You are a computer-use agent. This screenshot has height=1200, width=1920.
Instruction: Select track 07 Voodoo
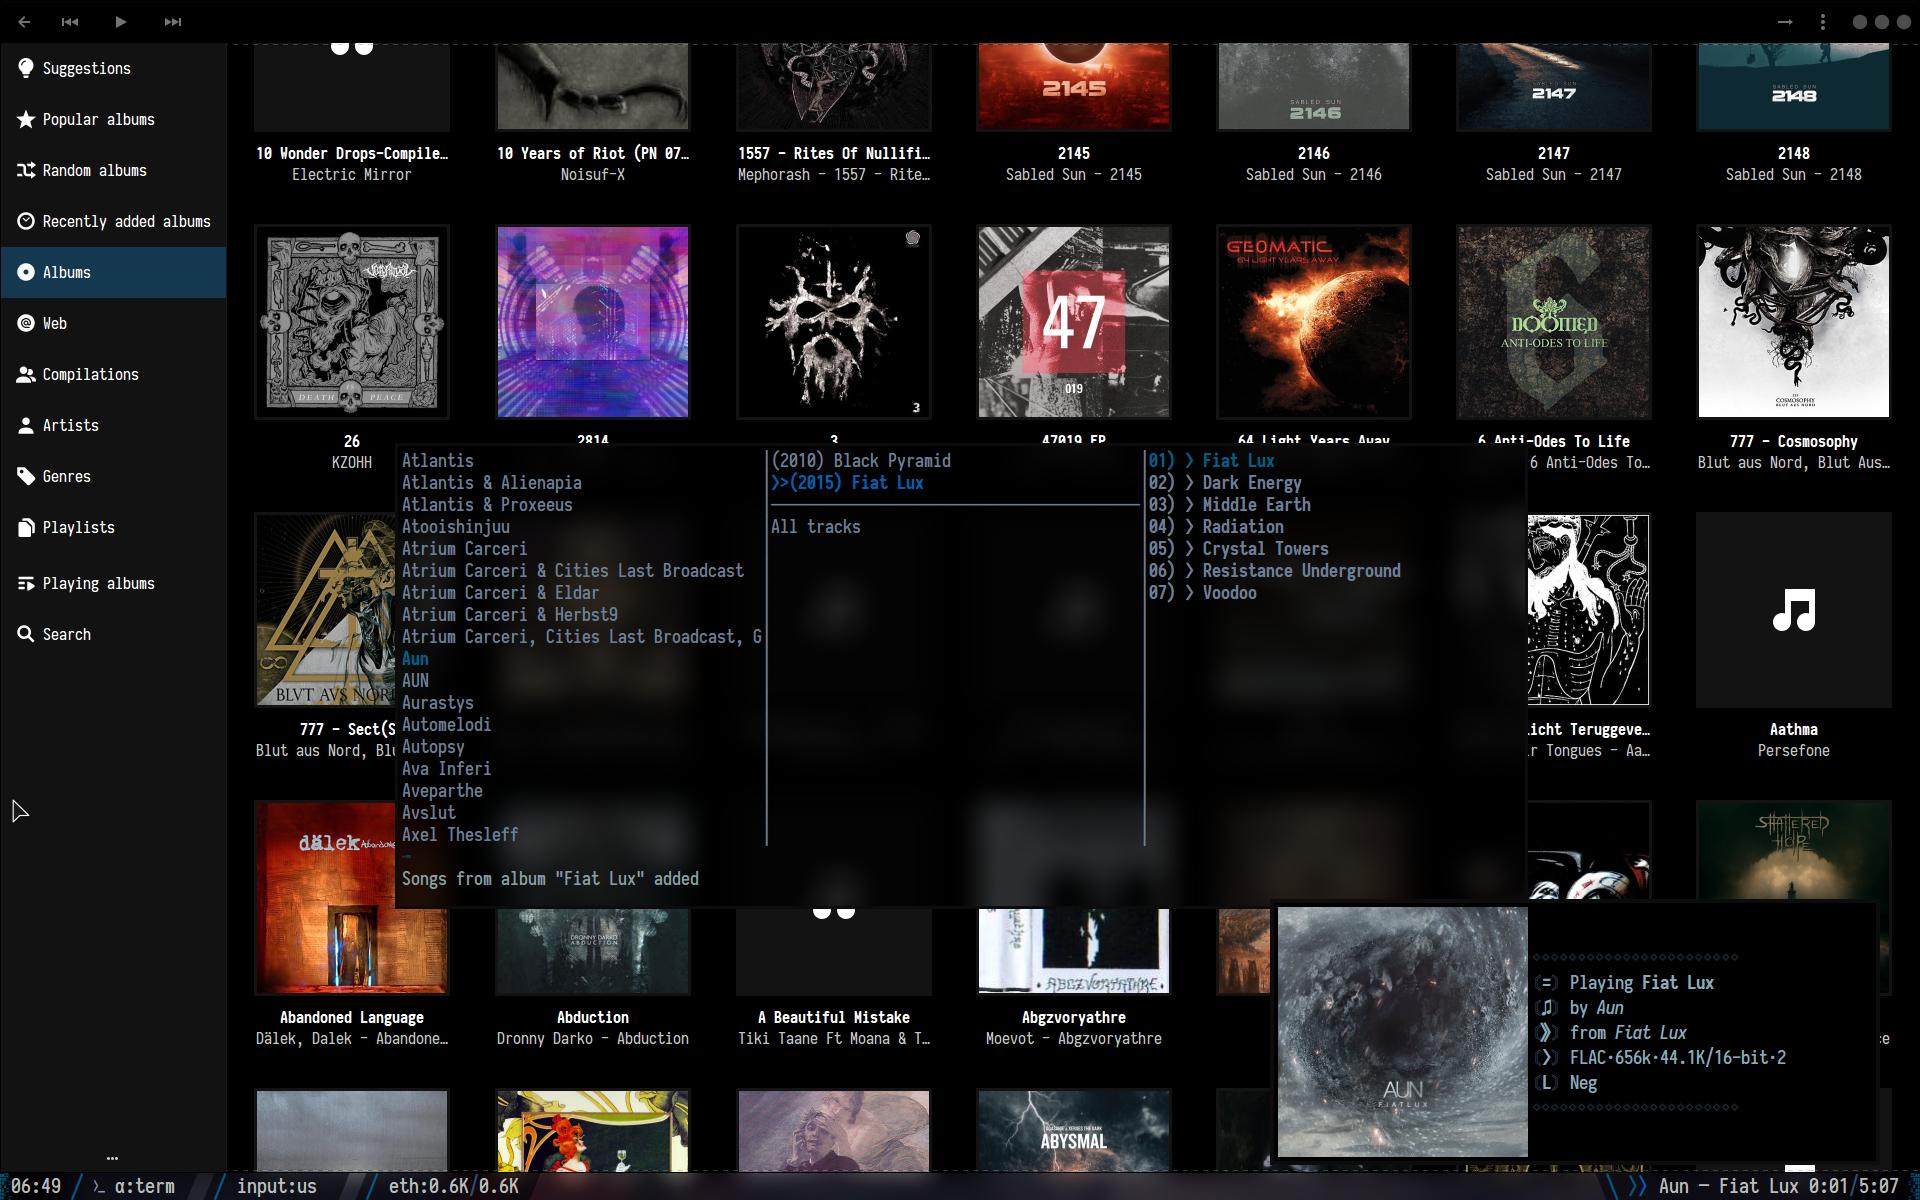coord(1203,592)
